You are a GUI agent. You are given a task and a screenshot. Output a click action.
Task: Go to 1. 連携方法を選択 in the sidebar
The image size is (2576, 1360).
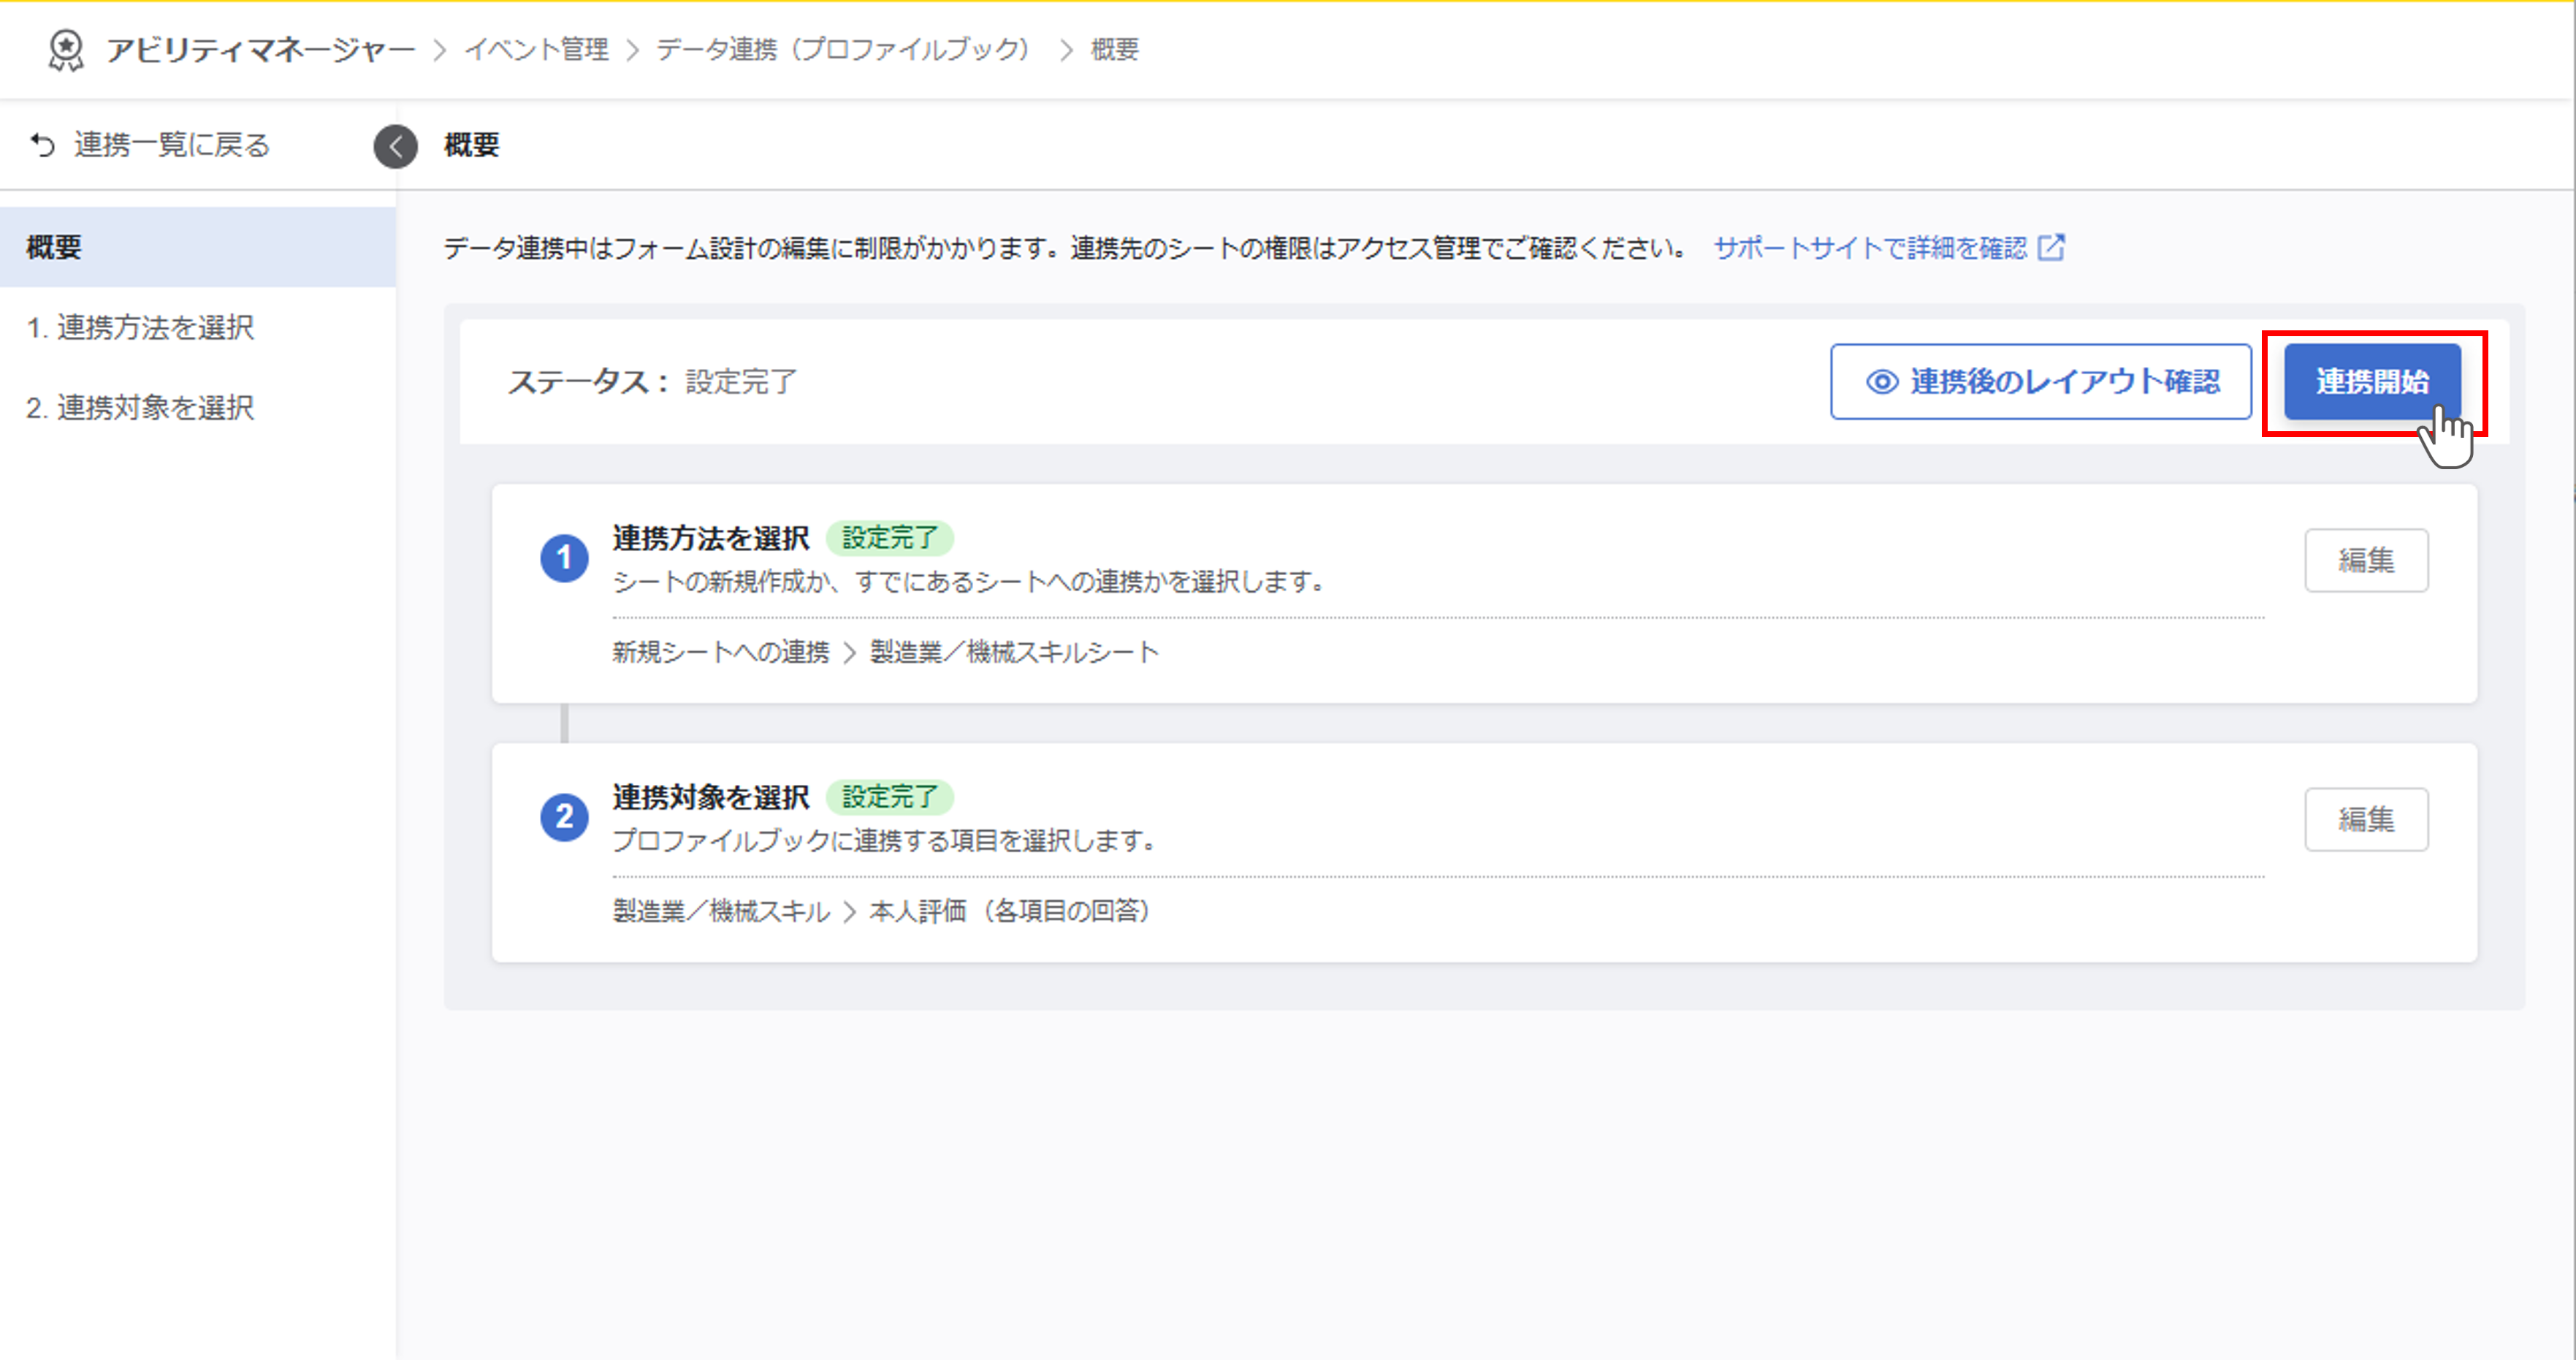(x=140, y=327)
